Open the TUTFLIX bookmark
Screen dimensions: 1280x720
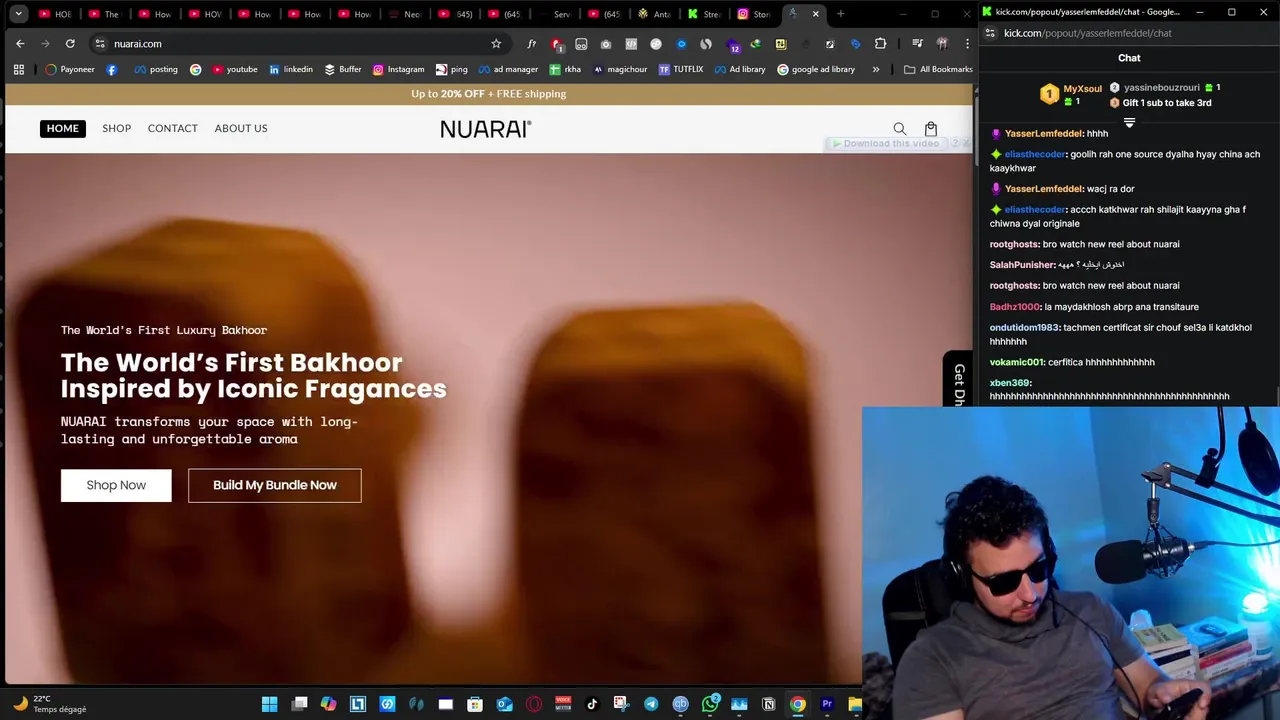tap(681, 70)
